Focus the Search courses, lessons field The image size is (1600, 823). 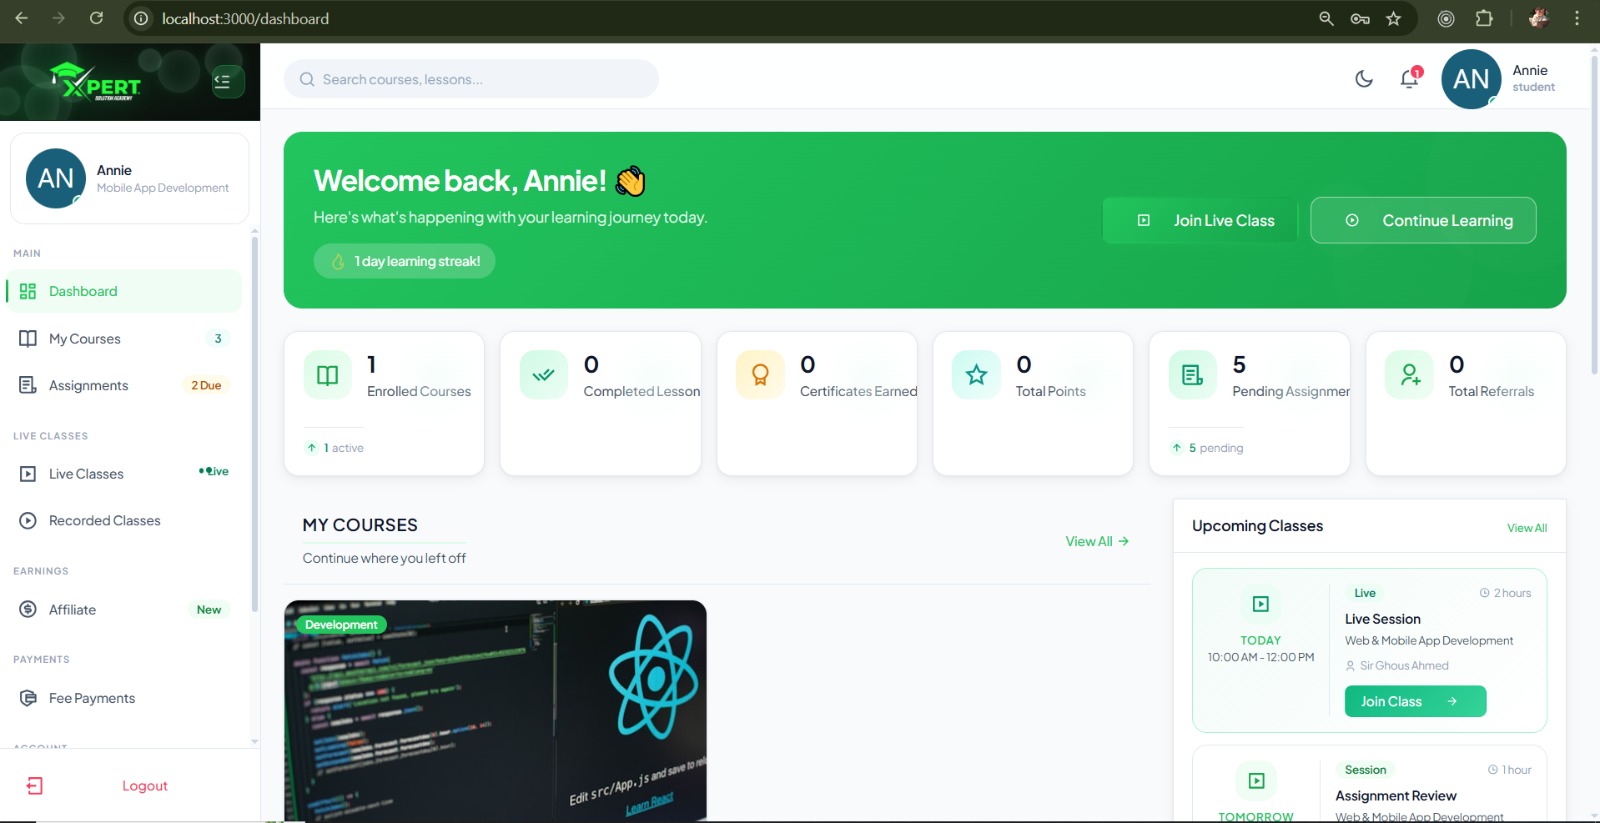tap(471, 79)
